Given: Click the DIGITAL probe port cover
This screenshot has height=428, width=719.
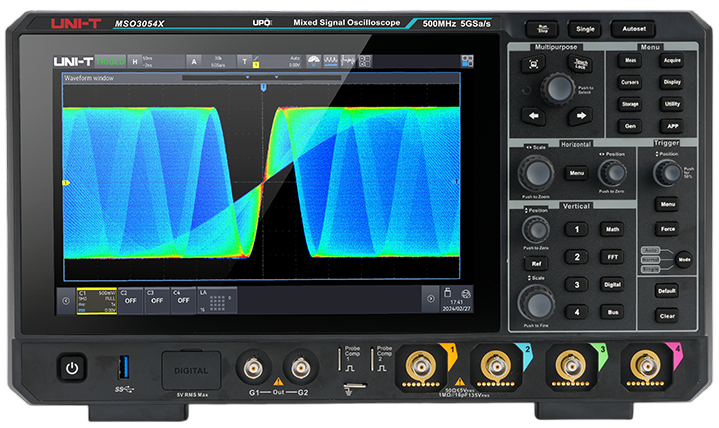Looking at the screenshot, I should (x=191, y=371).
